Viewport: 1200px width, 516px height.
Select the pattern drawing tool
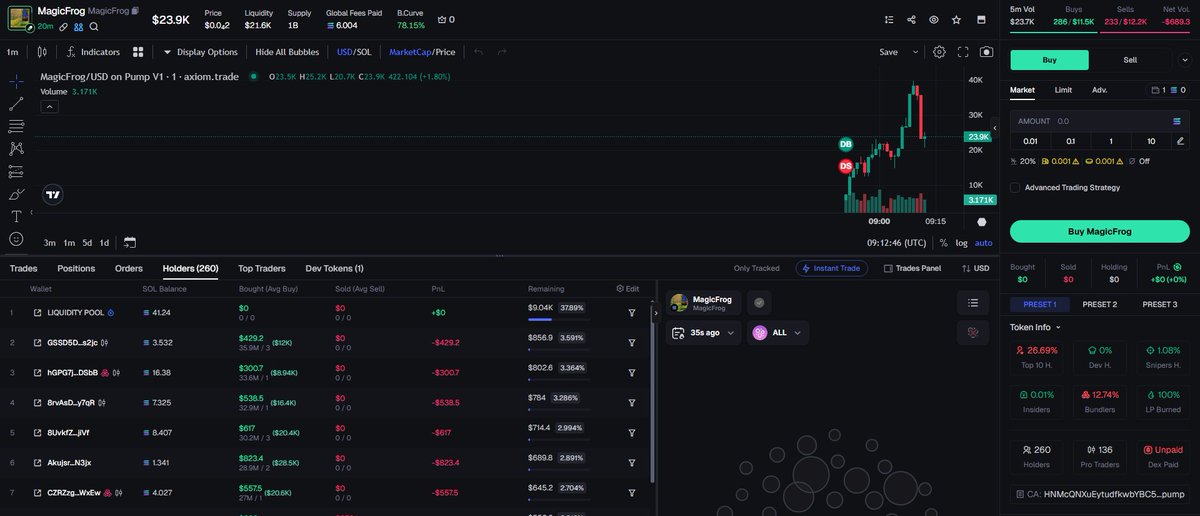click(x=16, y=148)
